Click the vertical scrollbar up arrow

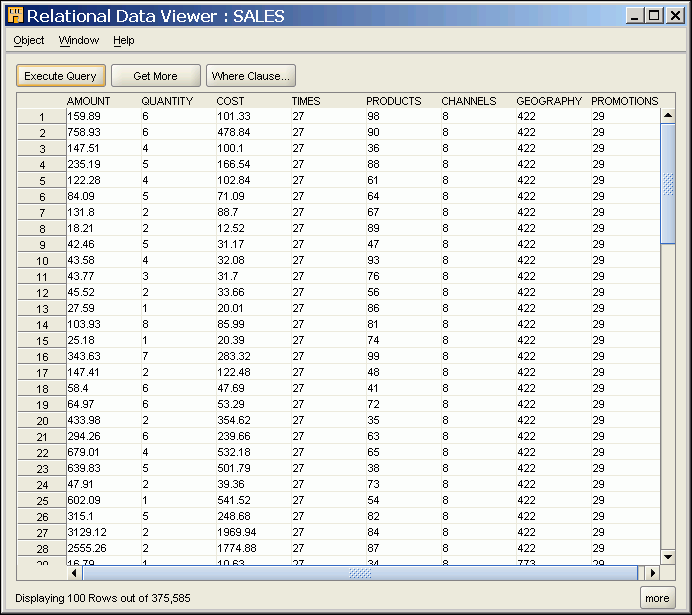[668, 116]
